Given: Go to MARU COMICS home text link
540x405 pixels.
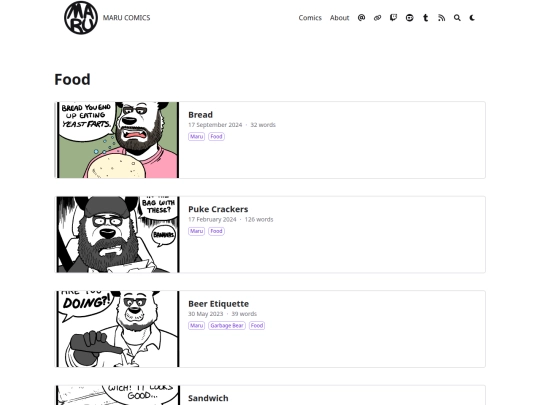Looking at the screenshot, I should (x=126, y=18).
